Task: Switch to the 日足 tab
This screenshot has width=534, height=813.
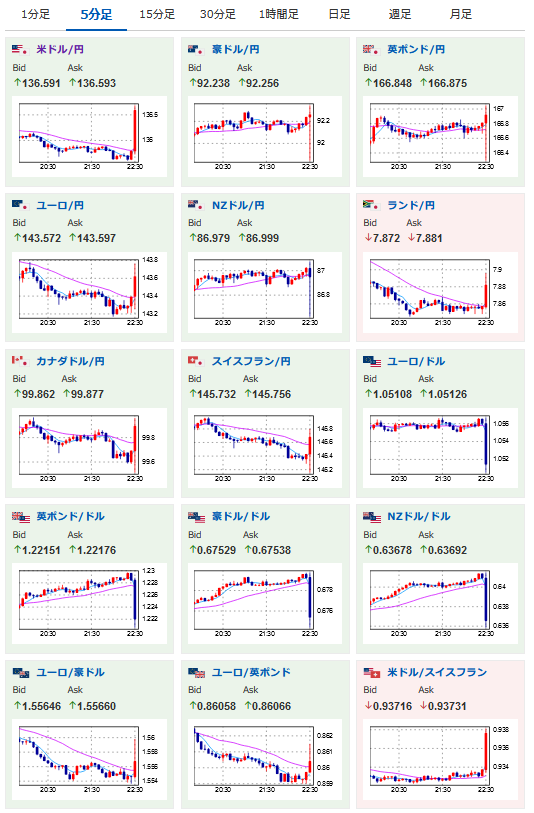Action: [x=340, y=15]
